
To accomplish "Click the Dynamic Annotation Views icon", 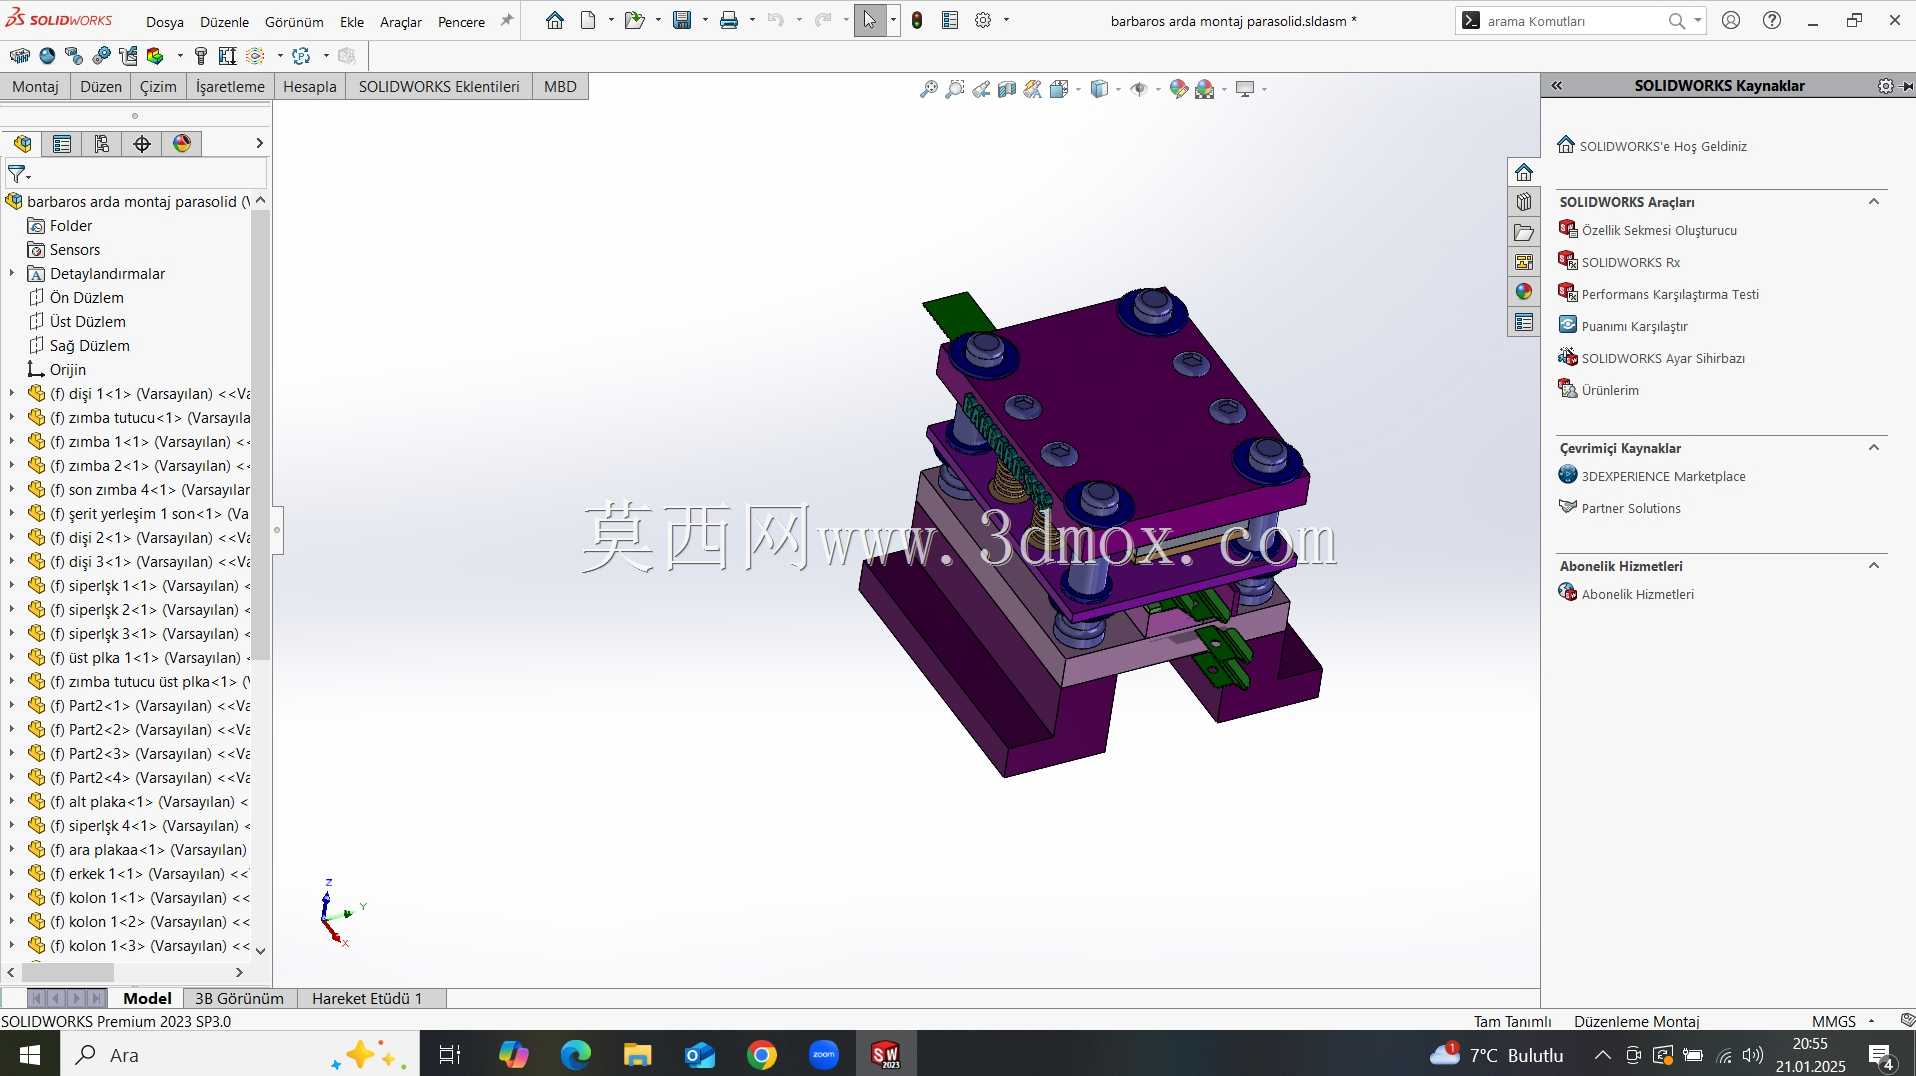I will tap(1033, 89).
